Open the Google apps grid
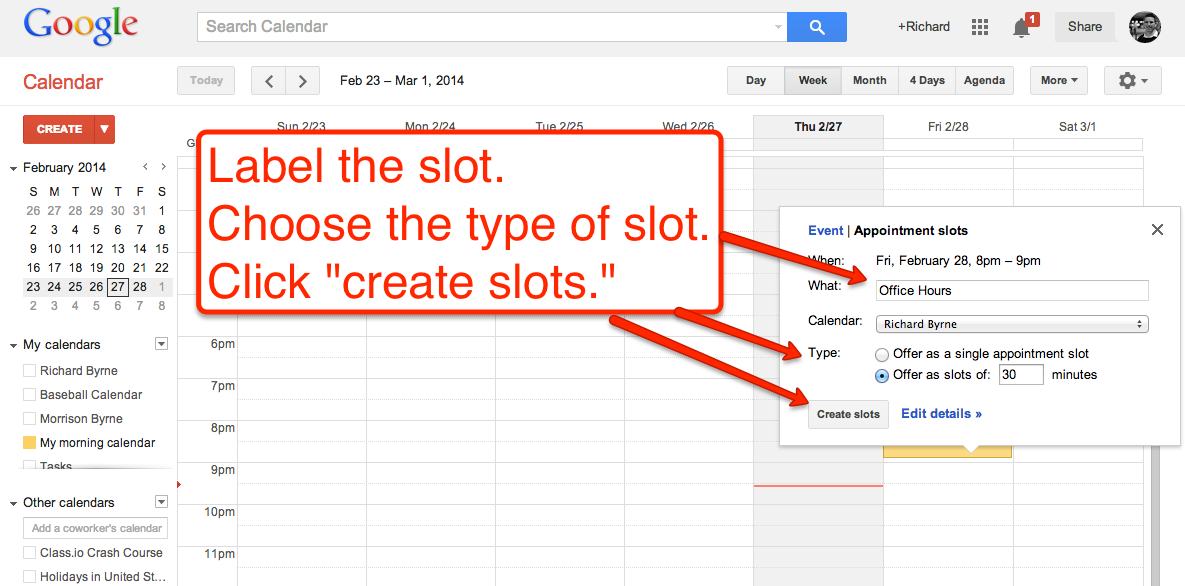Viewport: 1185px width, 586px height. click(x=979, y=27)
